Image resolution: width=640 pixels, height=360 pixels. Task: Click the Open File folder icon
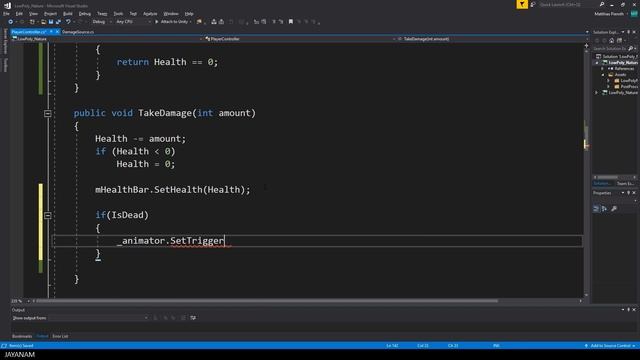point(44,22)
